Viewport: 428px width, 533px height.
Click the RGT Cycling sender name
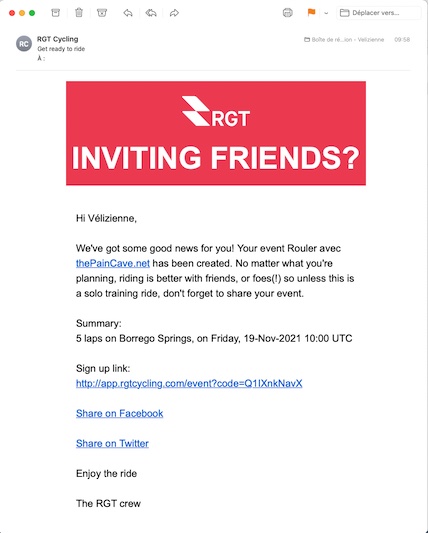(x=57, y=39)
